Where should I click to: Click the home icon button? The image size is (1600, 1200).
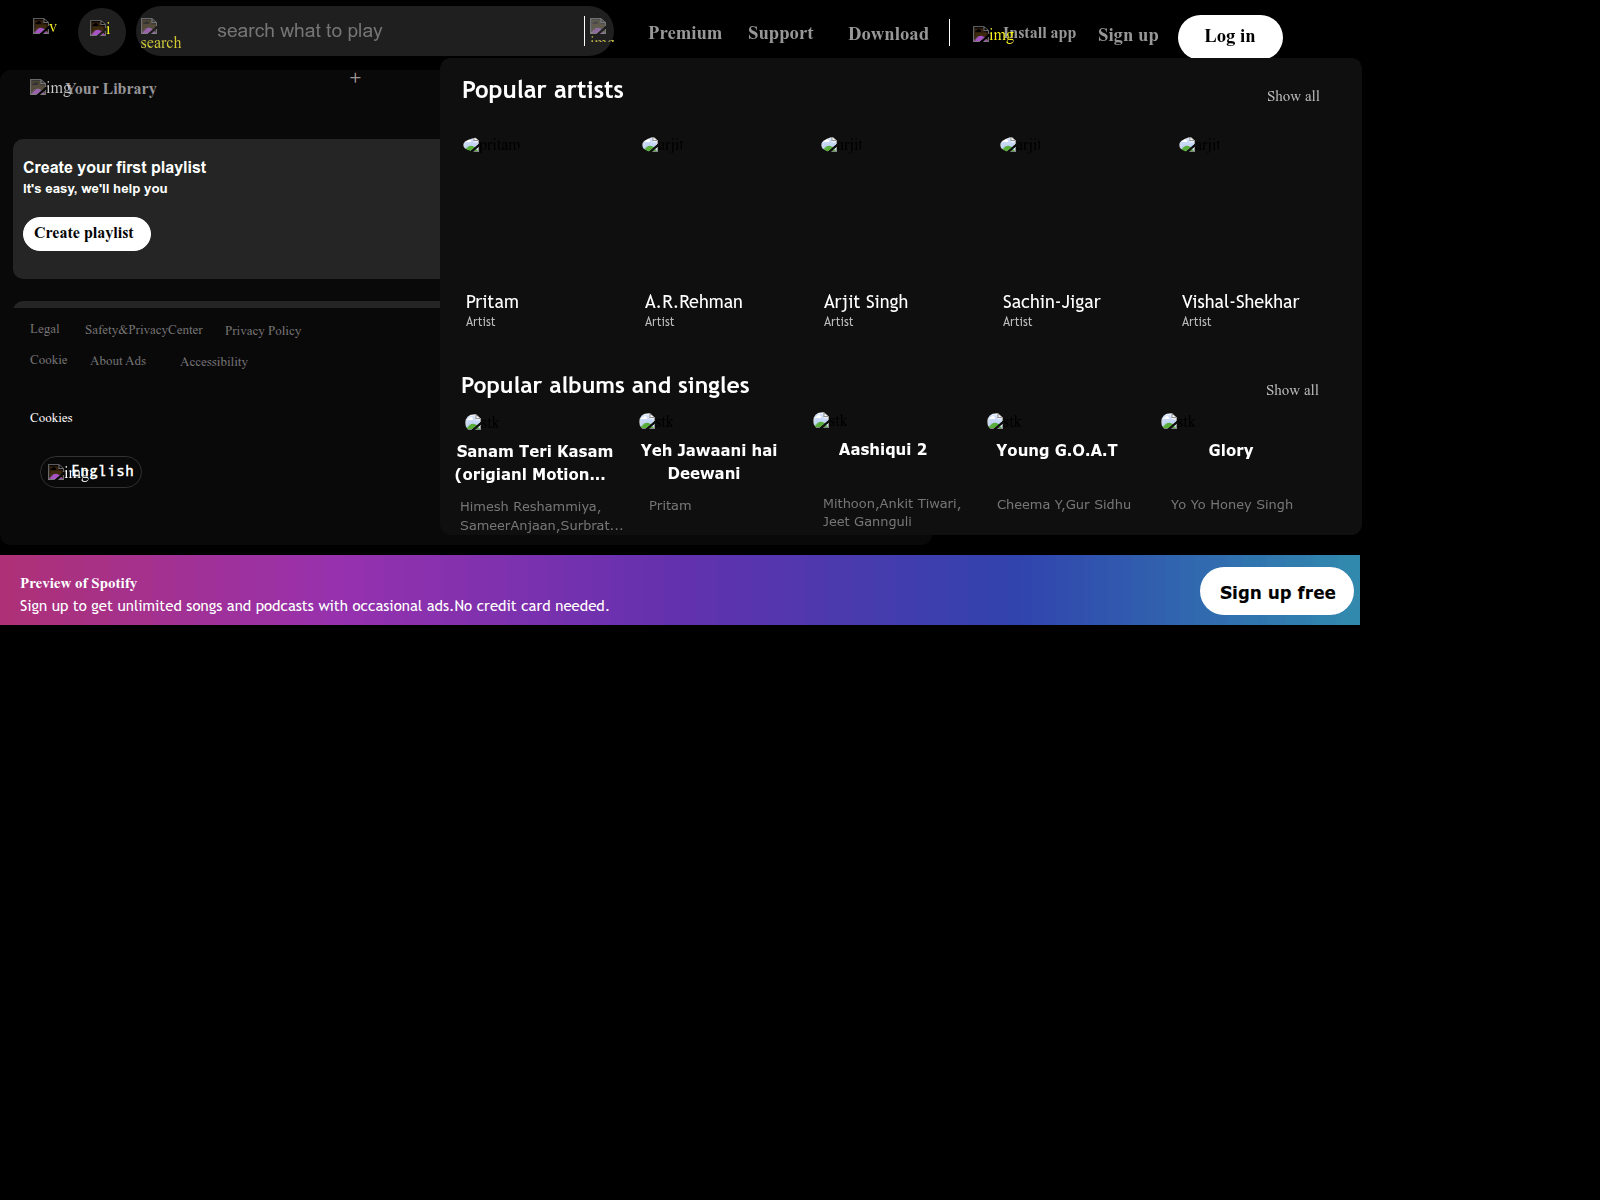[x=101, y=31]
